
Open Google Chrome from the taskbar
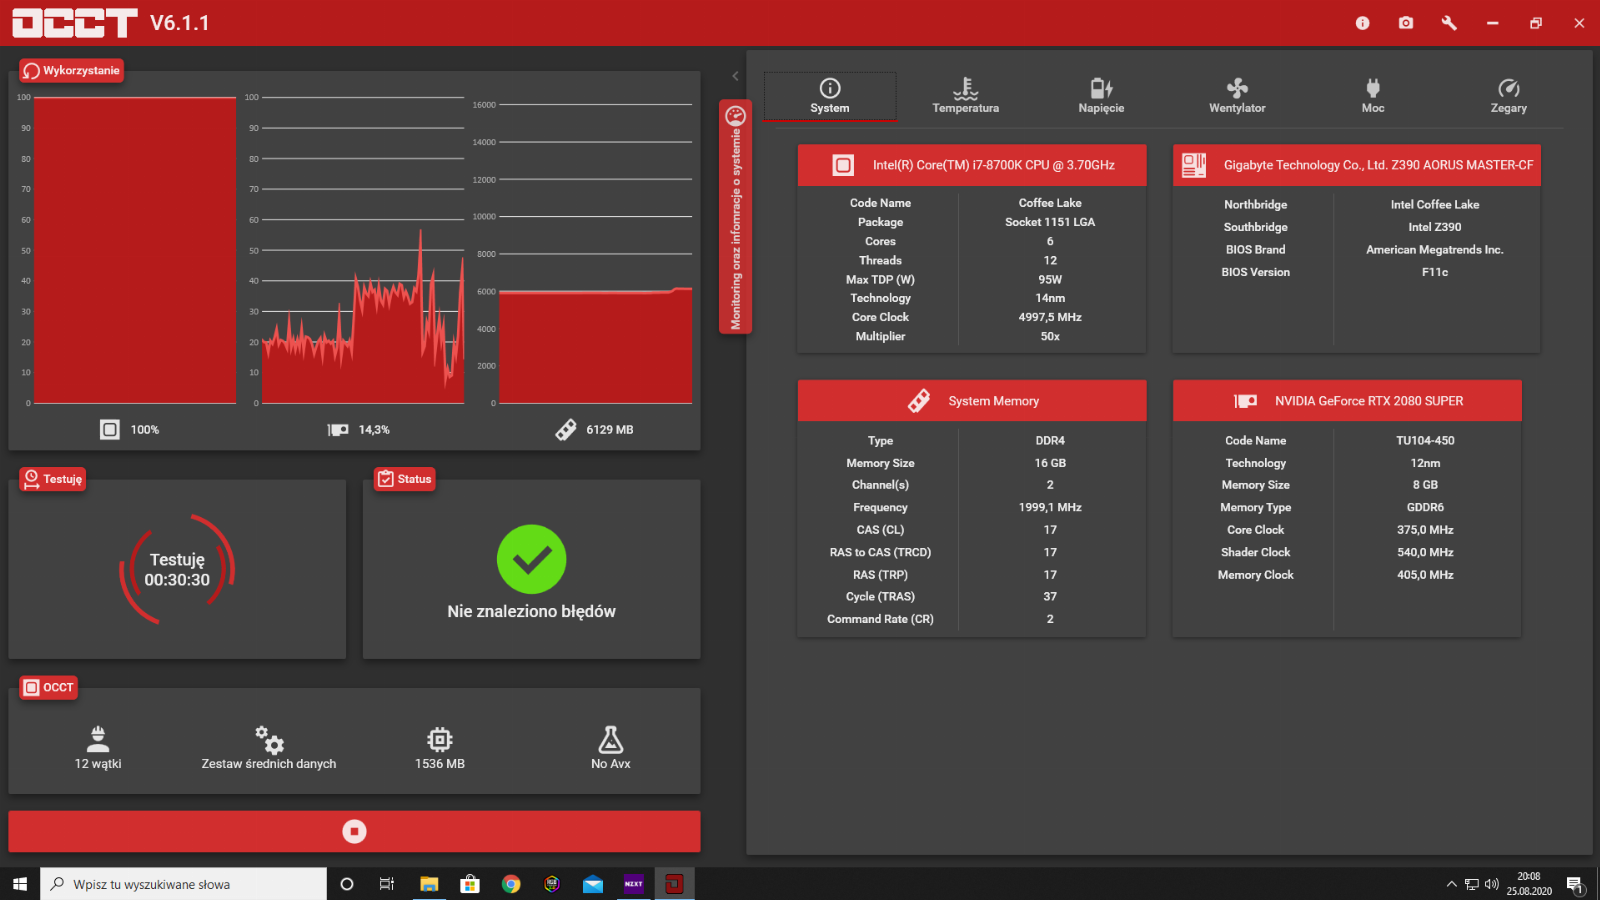(x=511, y=884)
